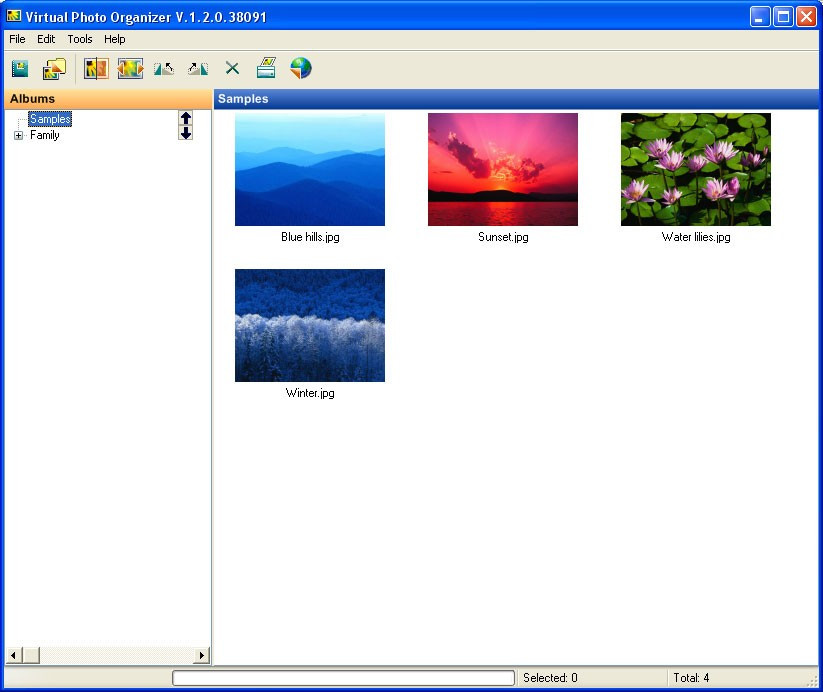This screenshot has height=692, width=823.
Task: Click the application icon in title bar
Action: click(x=14, y=16)
